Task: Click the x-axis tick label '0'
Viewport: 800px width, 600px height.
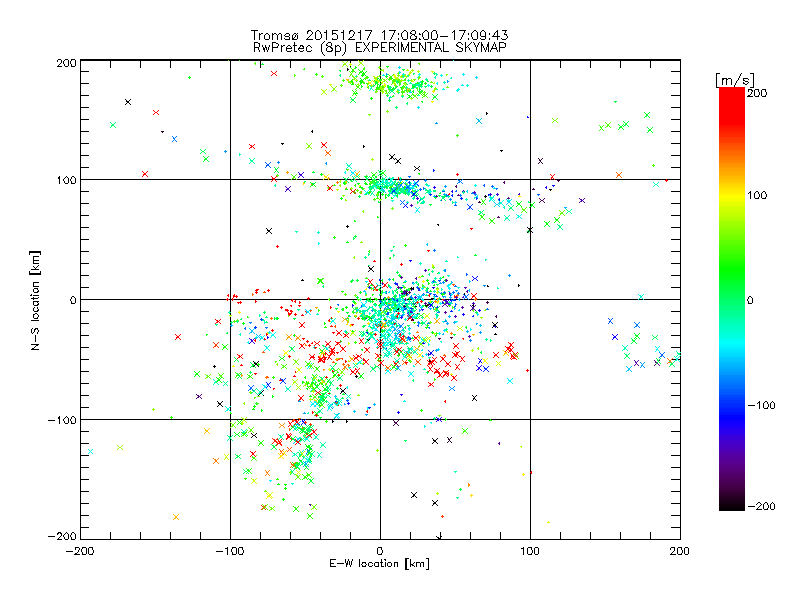Action: 380,551
